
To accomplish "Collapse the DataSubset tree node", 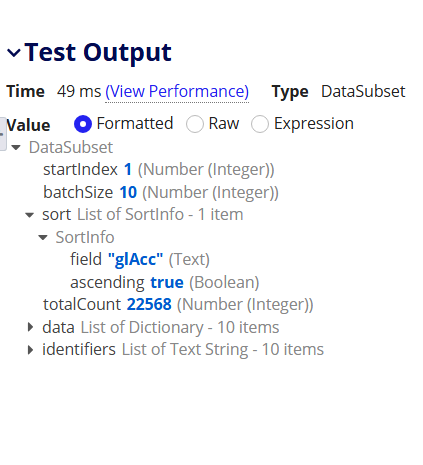I will (16, 147).
